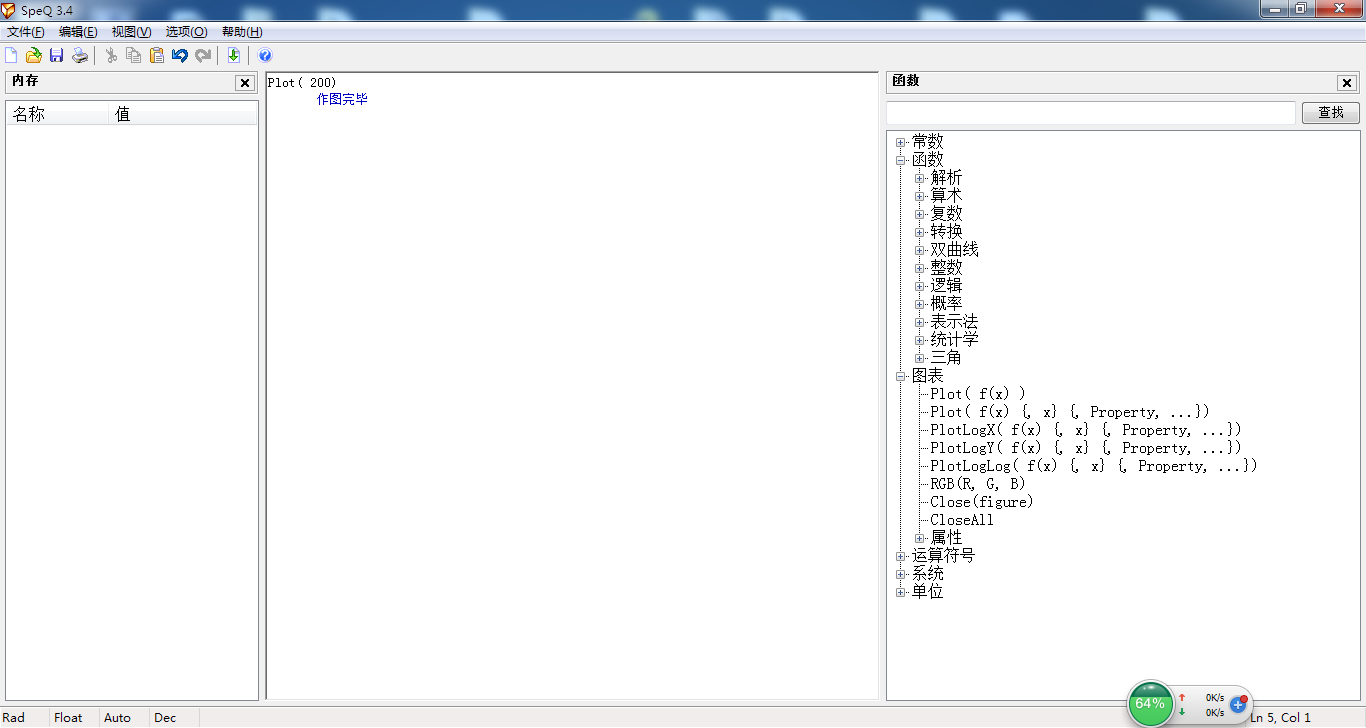The height and width of the screenshot is (728, 1366).
Task: Expand the 解析 subcategory
Action: [921, 178]
